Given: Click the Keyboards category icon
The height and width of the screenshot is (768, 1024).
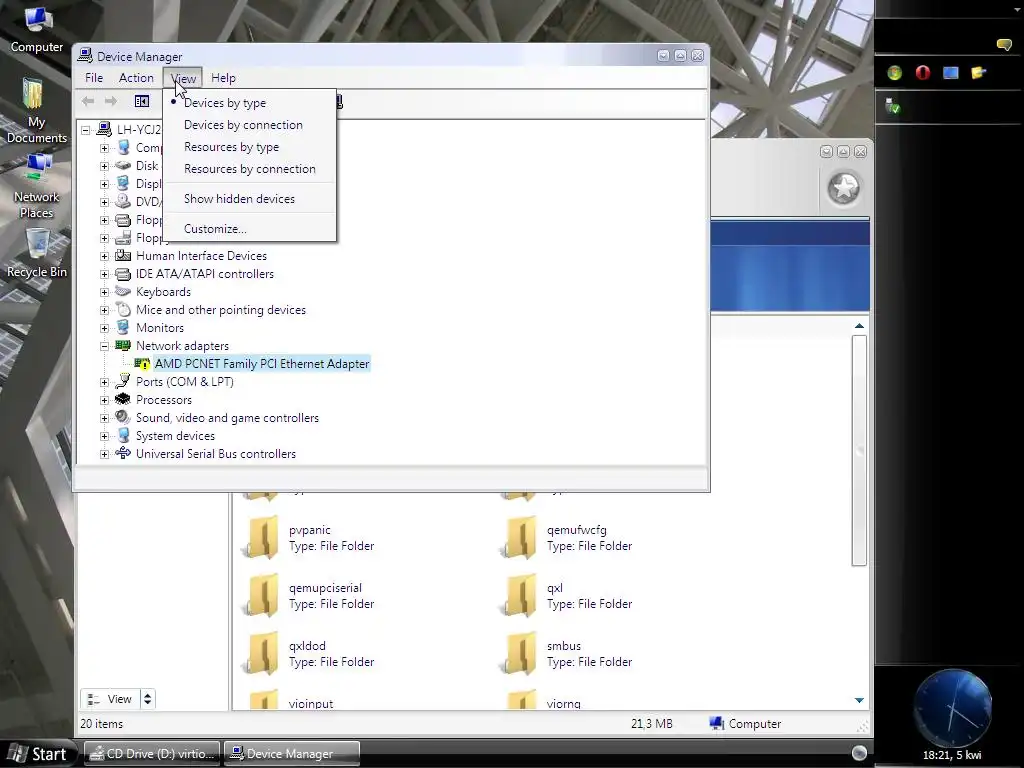Looking at the screenshot, I should pyautogui.click(x=123, y=291).
